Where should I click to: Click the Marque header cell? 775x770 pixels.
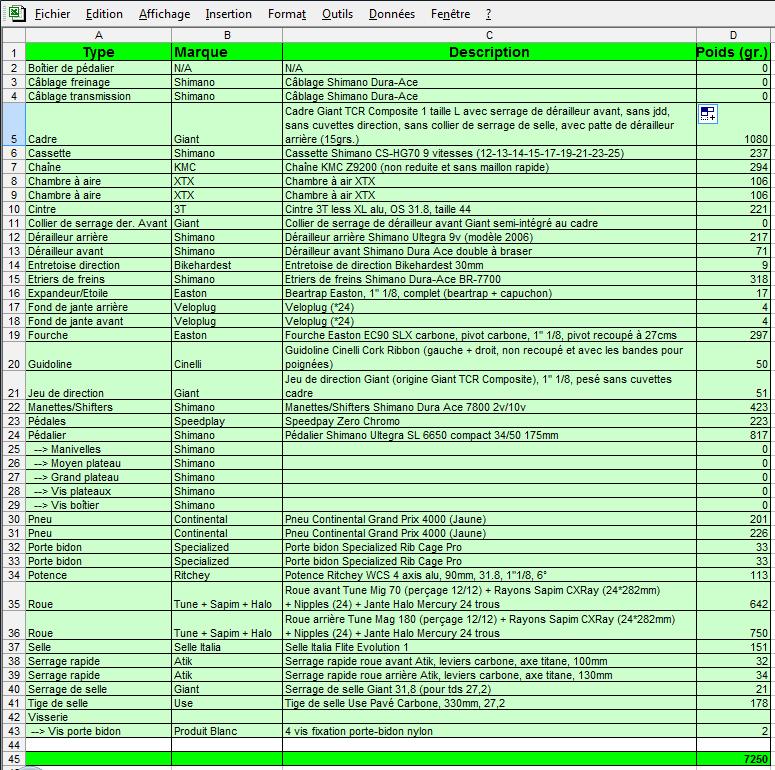[x=227, y=52]
